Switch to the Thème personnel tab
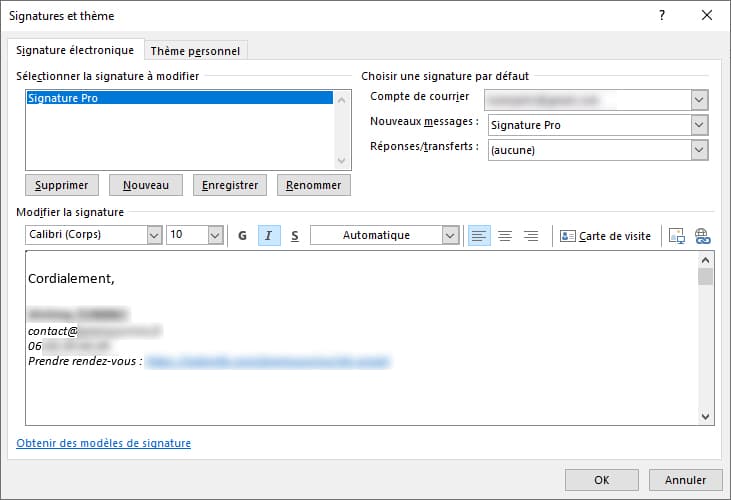The width and height of the screenshot is (731, 500). (x=196, y=51)
